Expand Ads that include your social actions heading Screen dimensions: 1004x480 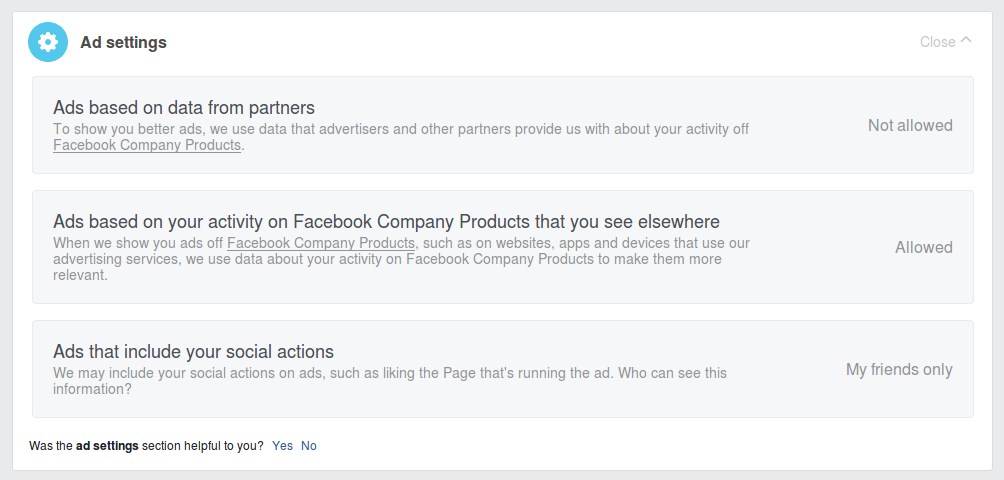193,351
